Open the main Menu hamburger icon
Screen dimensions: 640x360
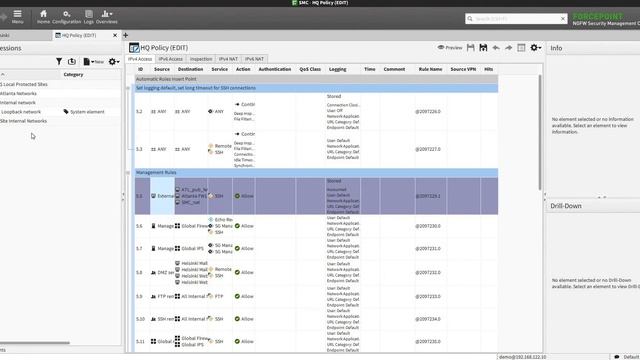[x=17, y=17]
